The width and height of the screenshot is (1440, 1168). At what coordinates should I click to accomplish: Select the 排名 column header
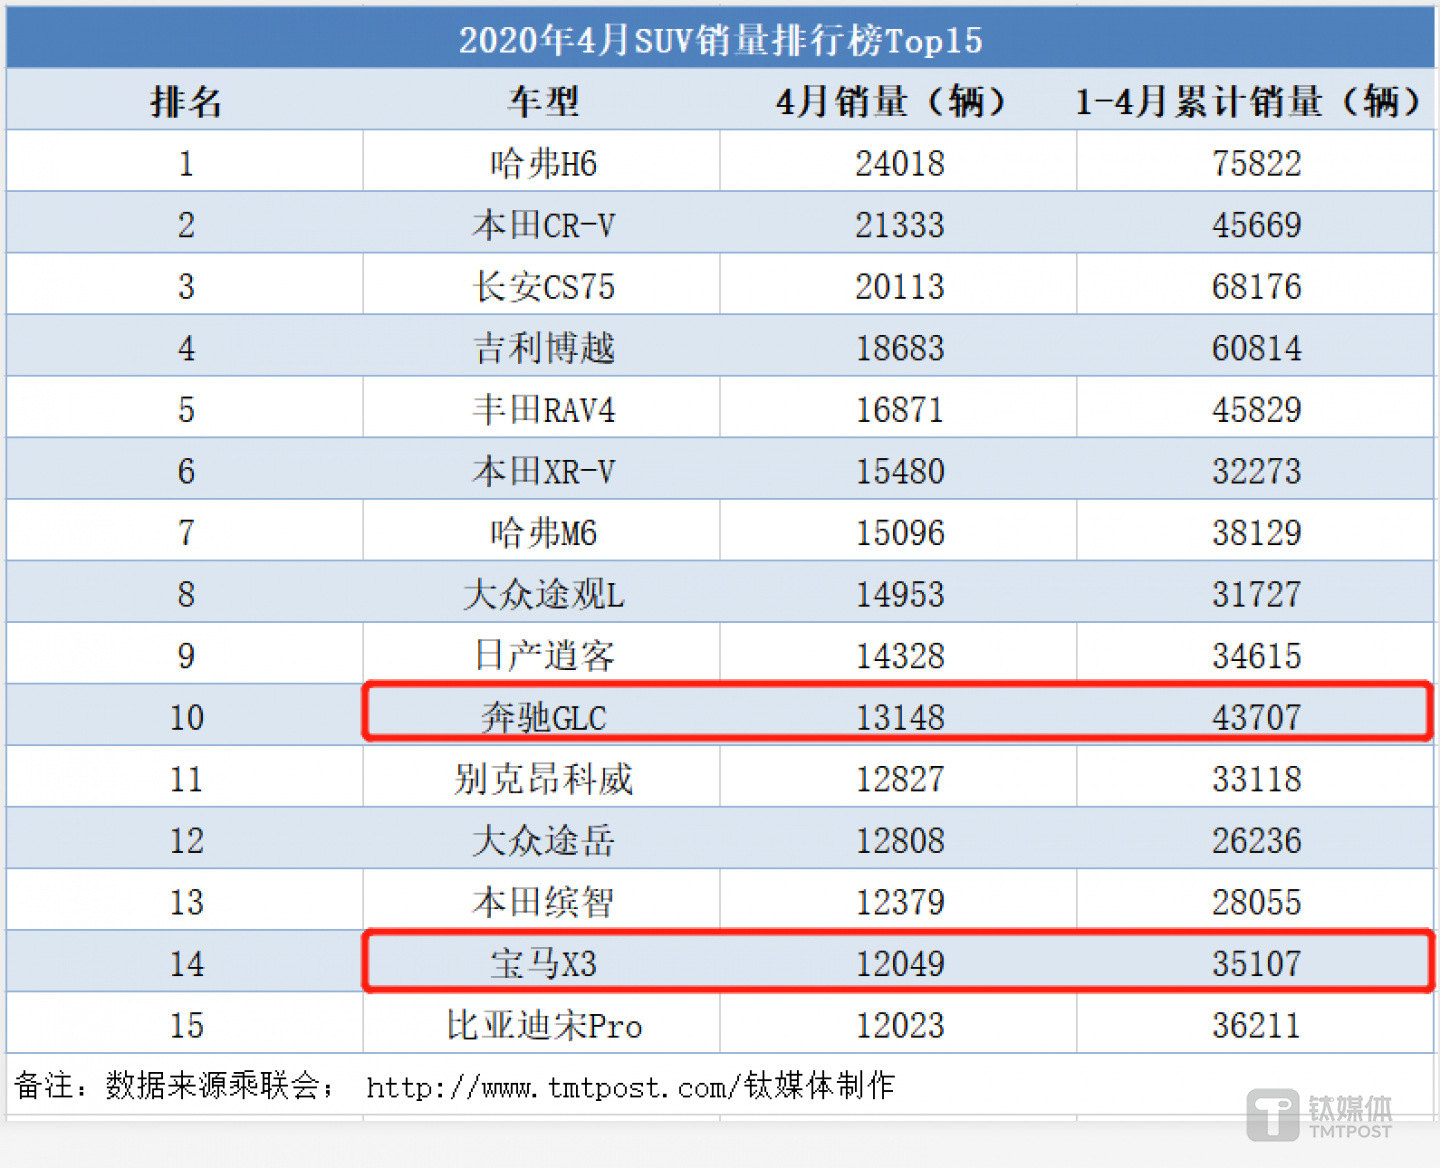(x=186, y=101)
